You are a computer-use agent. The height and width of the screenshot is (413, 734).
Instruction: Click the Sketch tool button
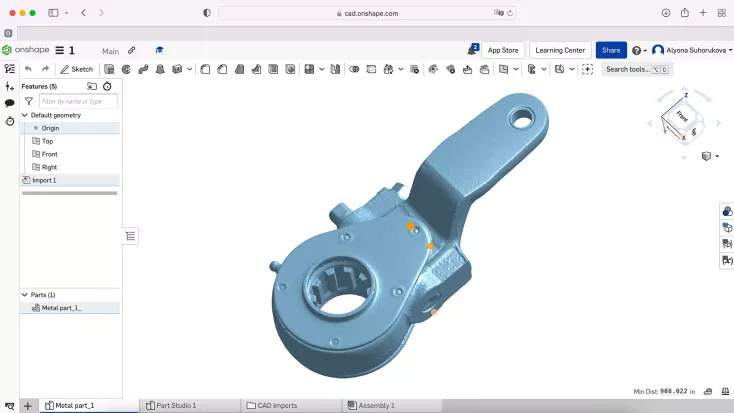(x=76, y=69)
